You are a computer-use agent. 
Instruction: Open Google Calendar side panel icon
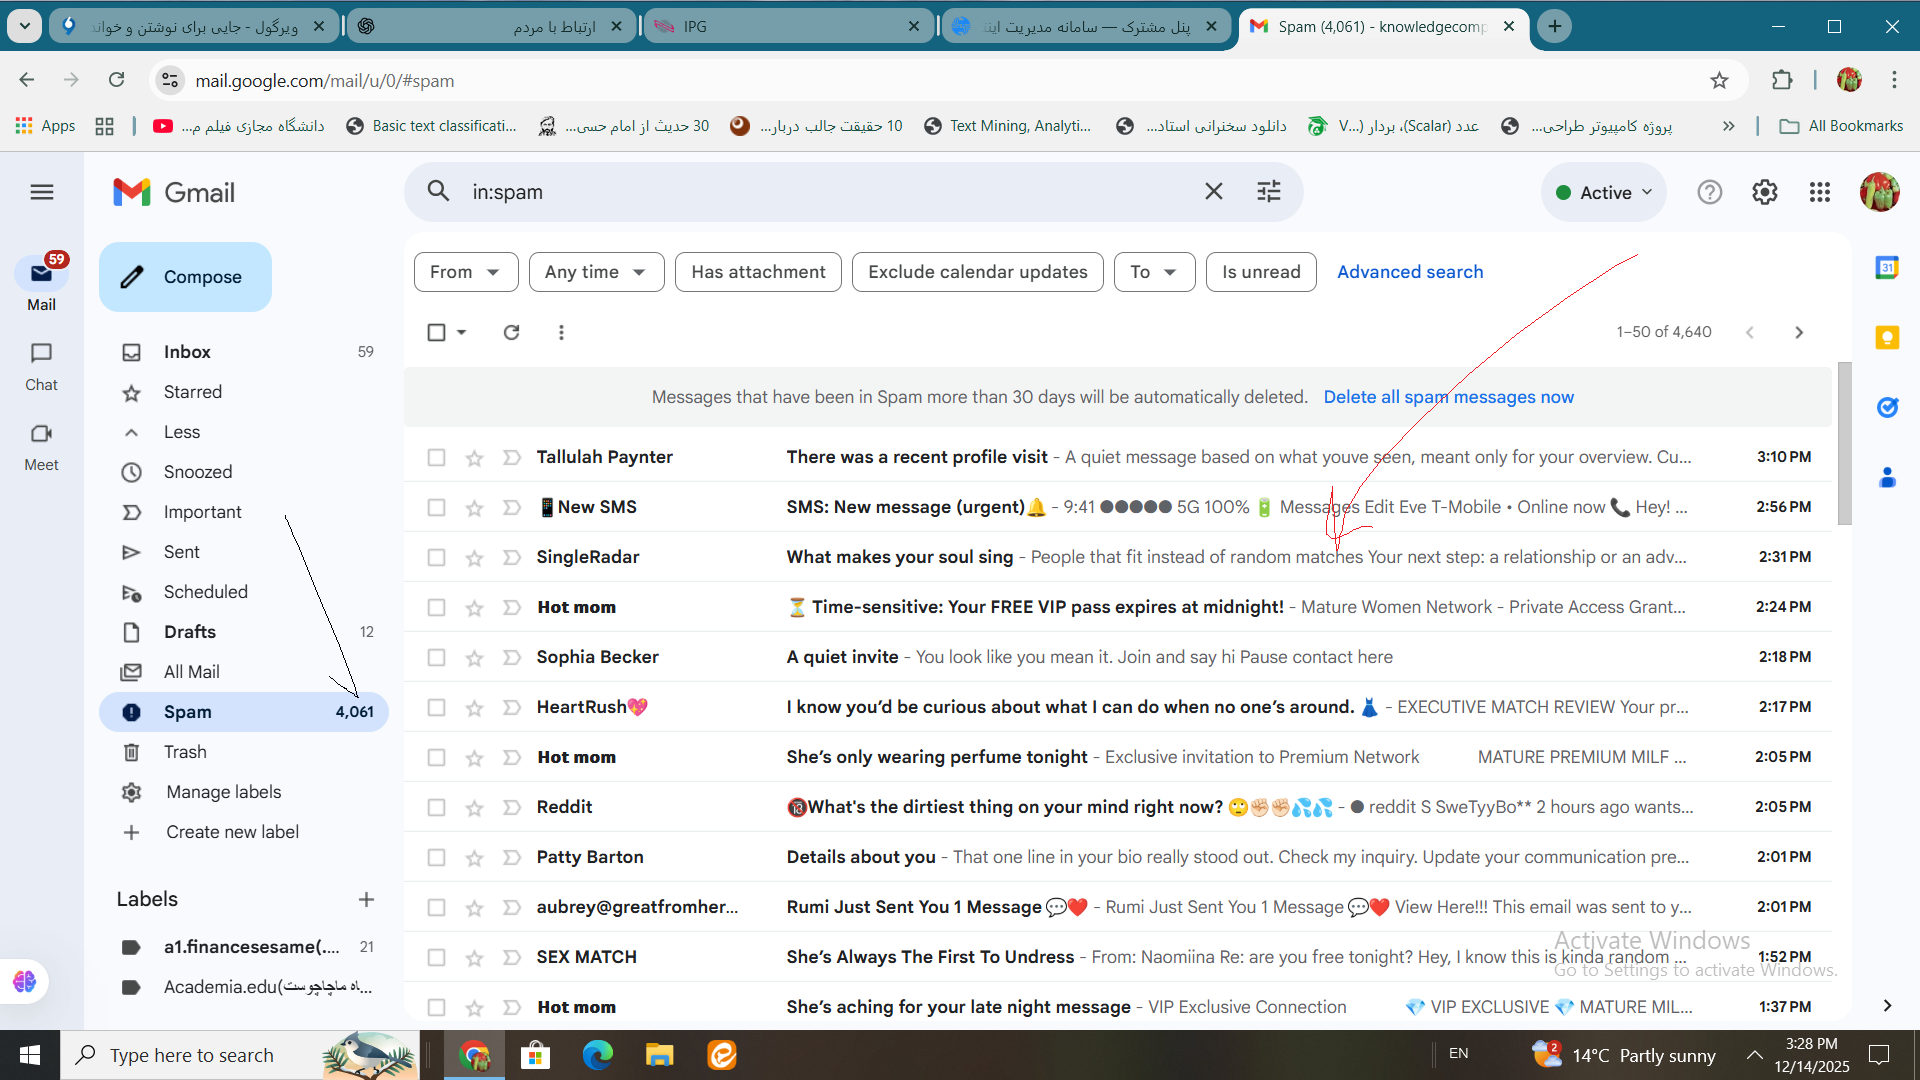pyautogui.click(x=1886, y=267)
